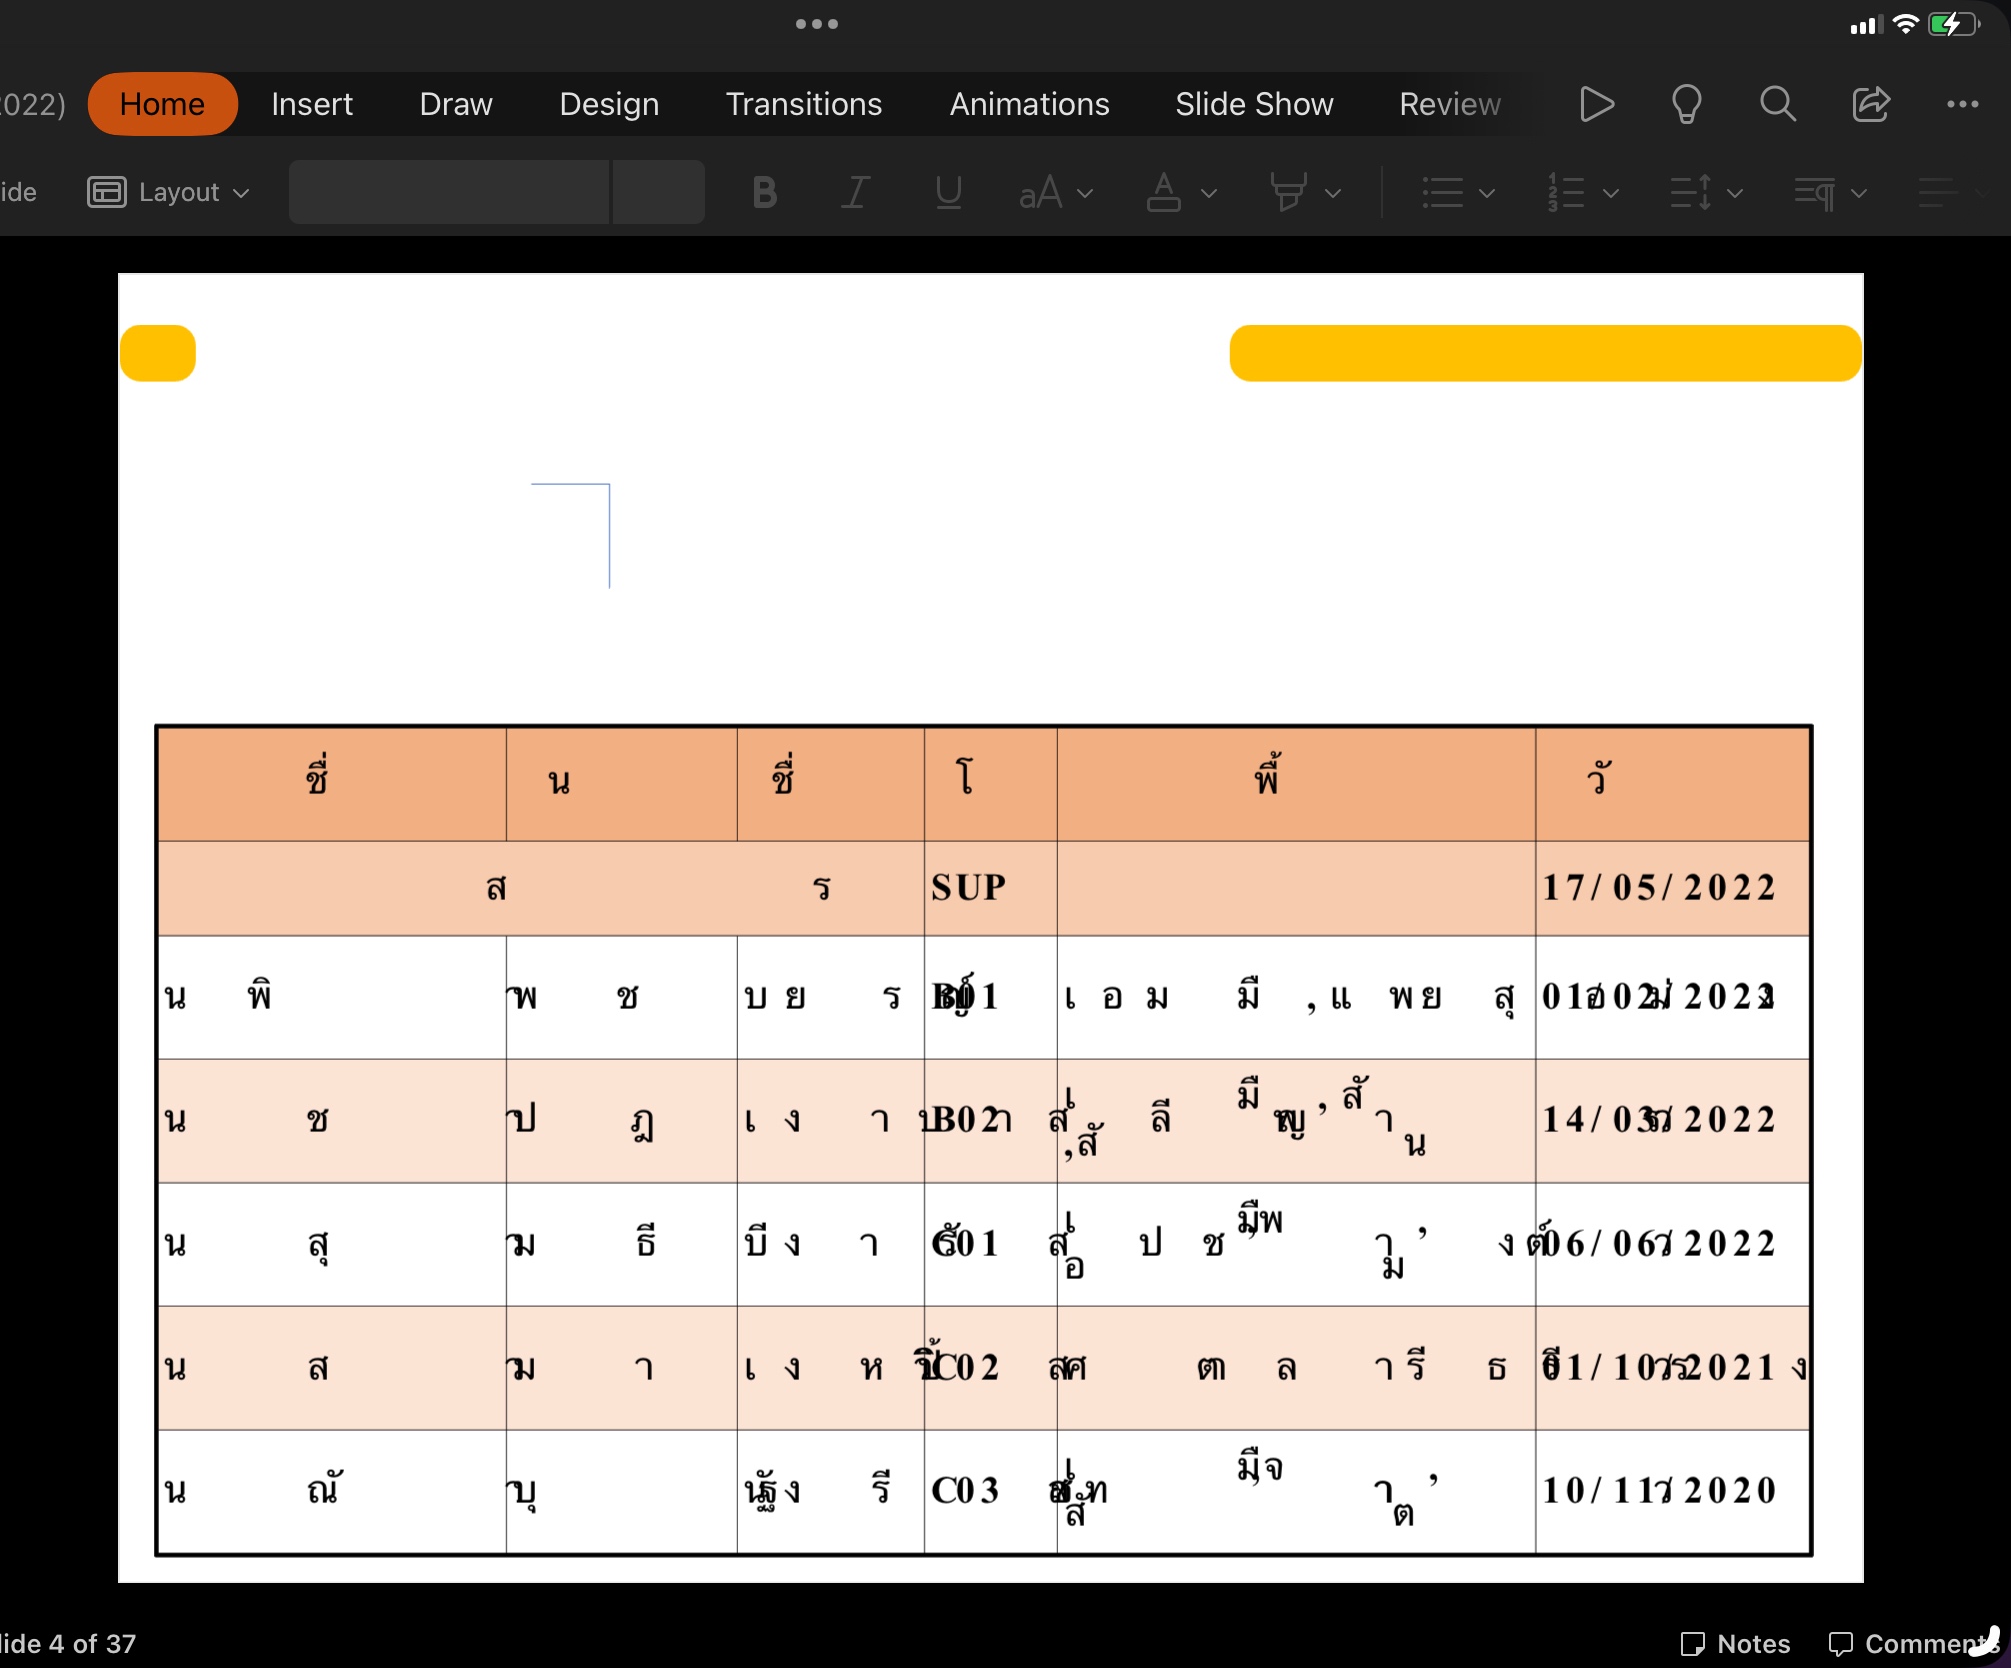Open the Animations tab
This screenshot has height=1668, width=2011.
[x=1029, y=104]
